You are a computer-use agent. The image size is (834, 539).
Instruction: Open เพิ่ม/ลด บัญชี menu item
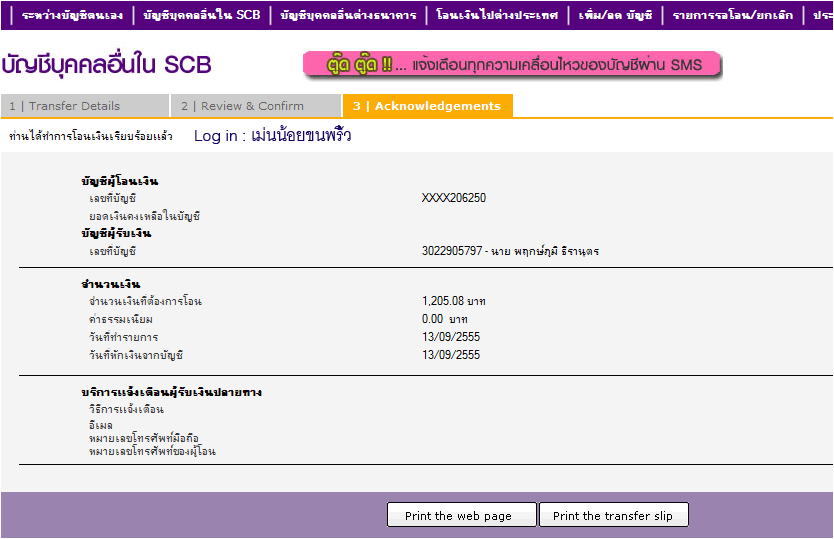(615, 15)
